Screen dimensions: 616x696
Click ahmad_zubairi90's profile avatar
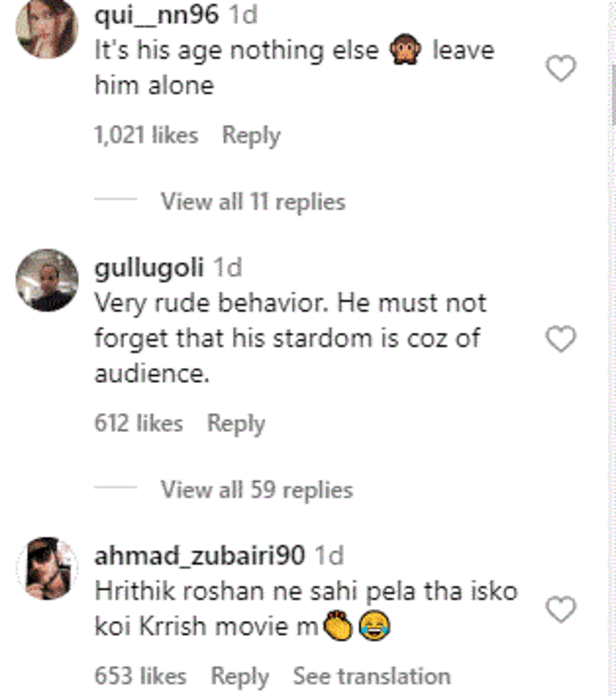click(47, 568)
